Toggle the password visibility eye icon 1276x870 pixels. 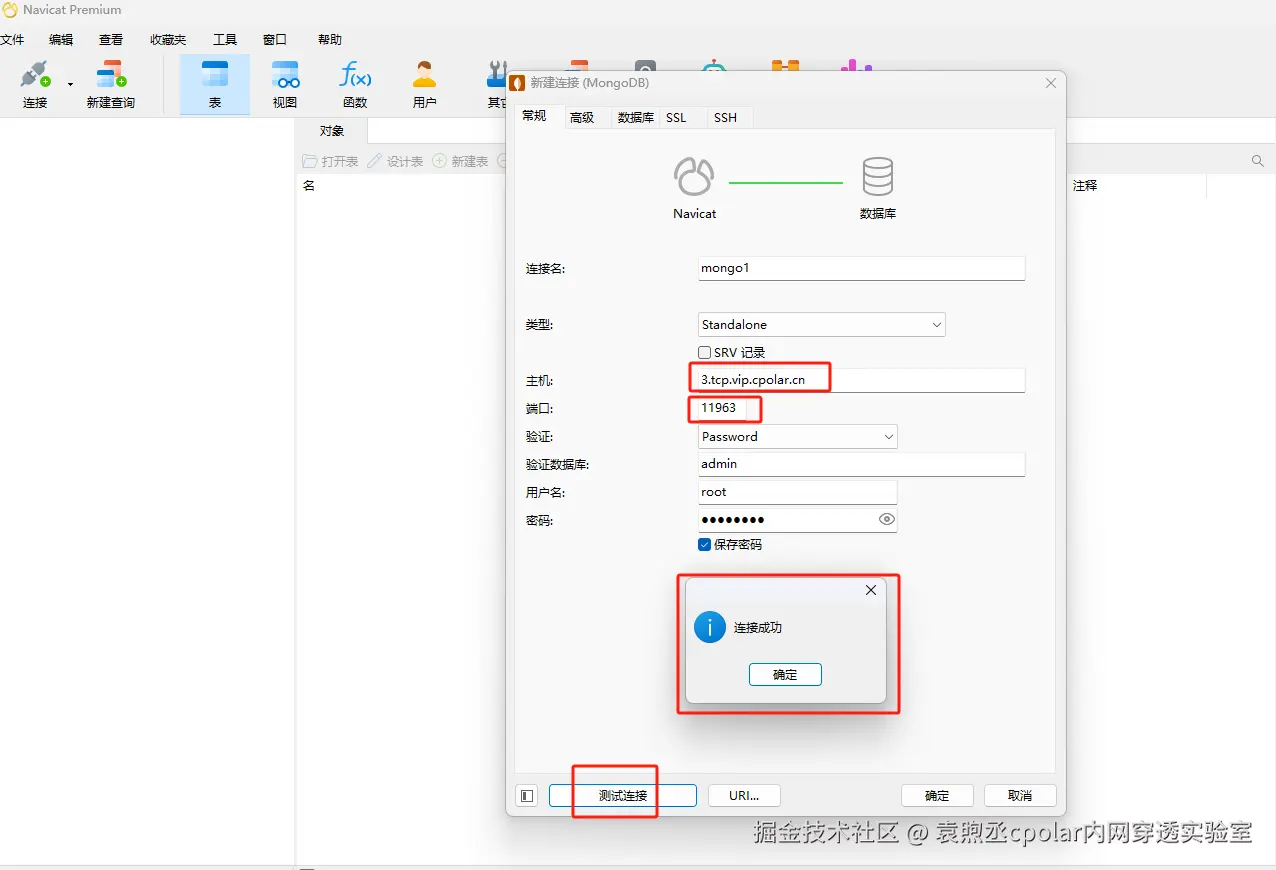pyautogui.click(x=886, y=520)
